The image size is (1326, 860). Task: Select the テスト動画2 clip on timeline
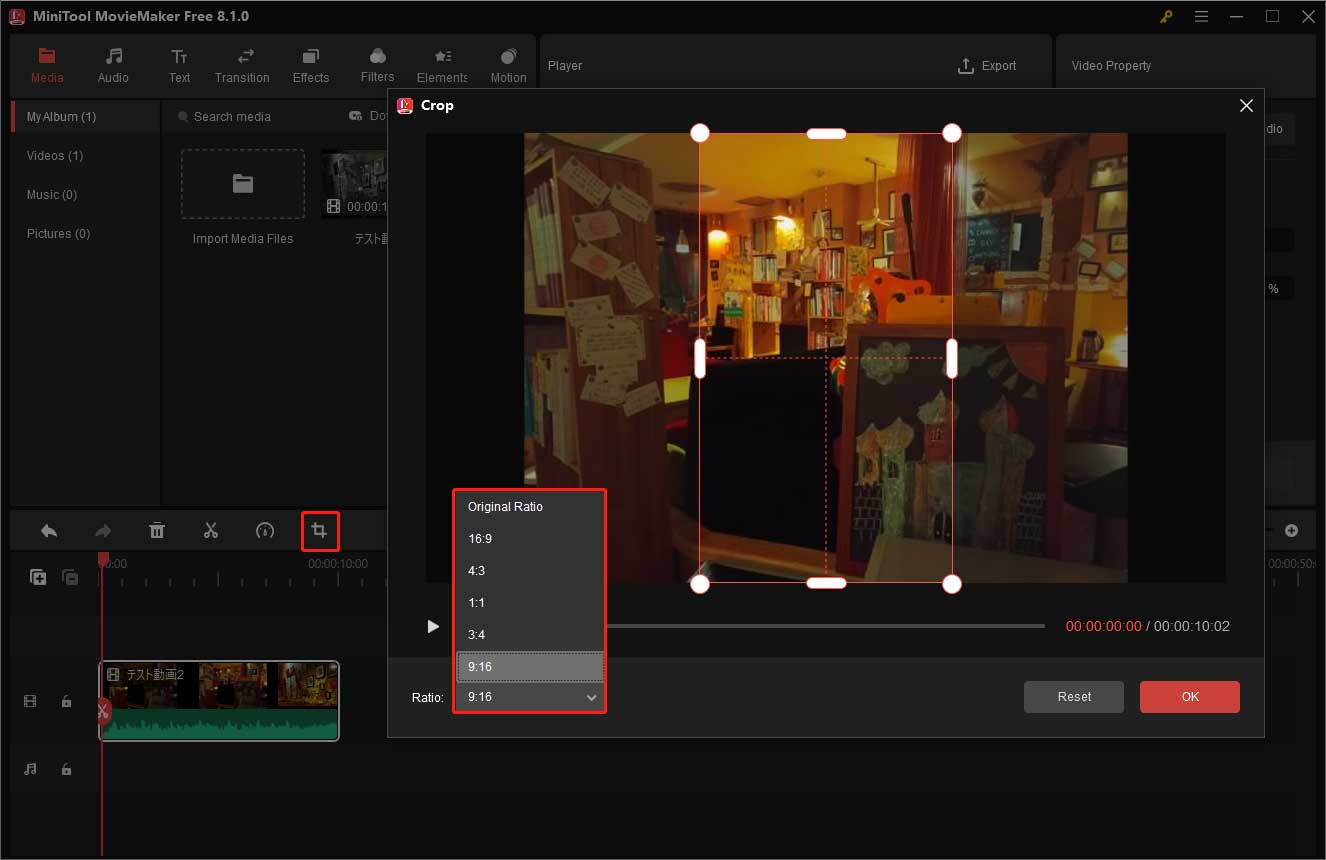[219, 701]
